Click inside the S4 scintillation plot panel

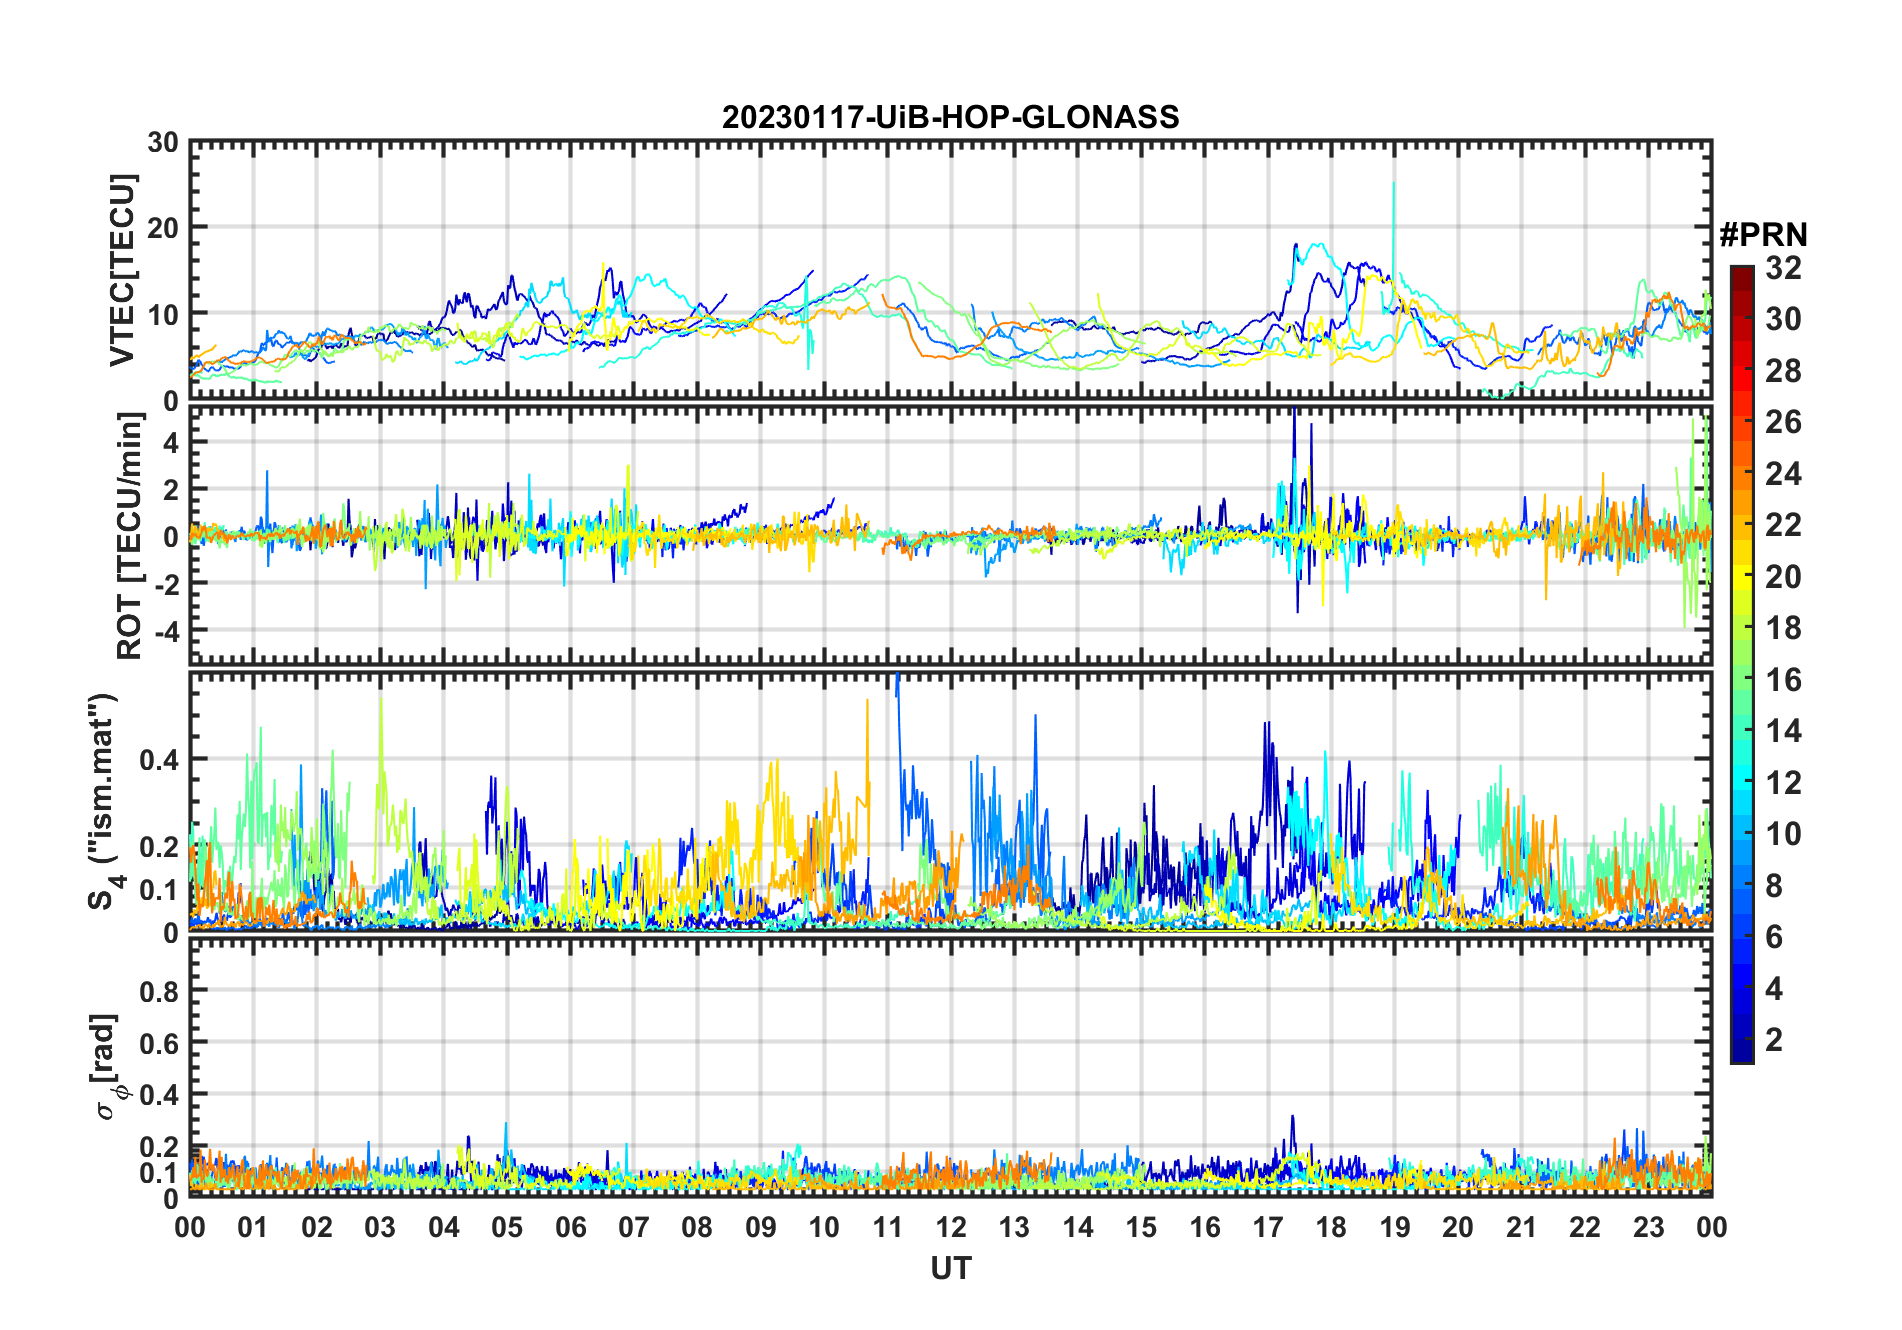(950, 801)
